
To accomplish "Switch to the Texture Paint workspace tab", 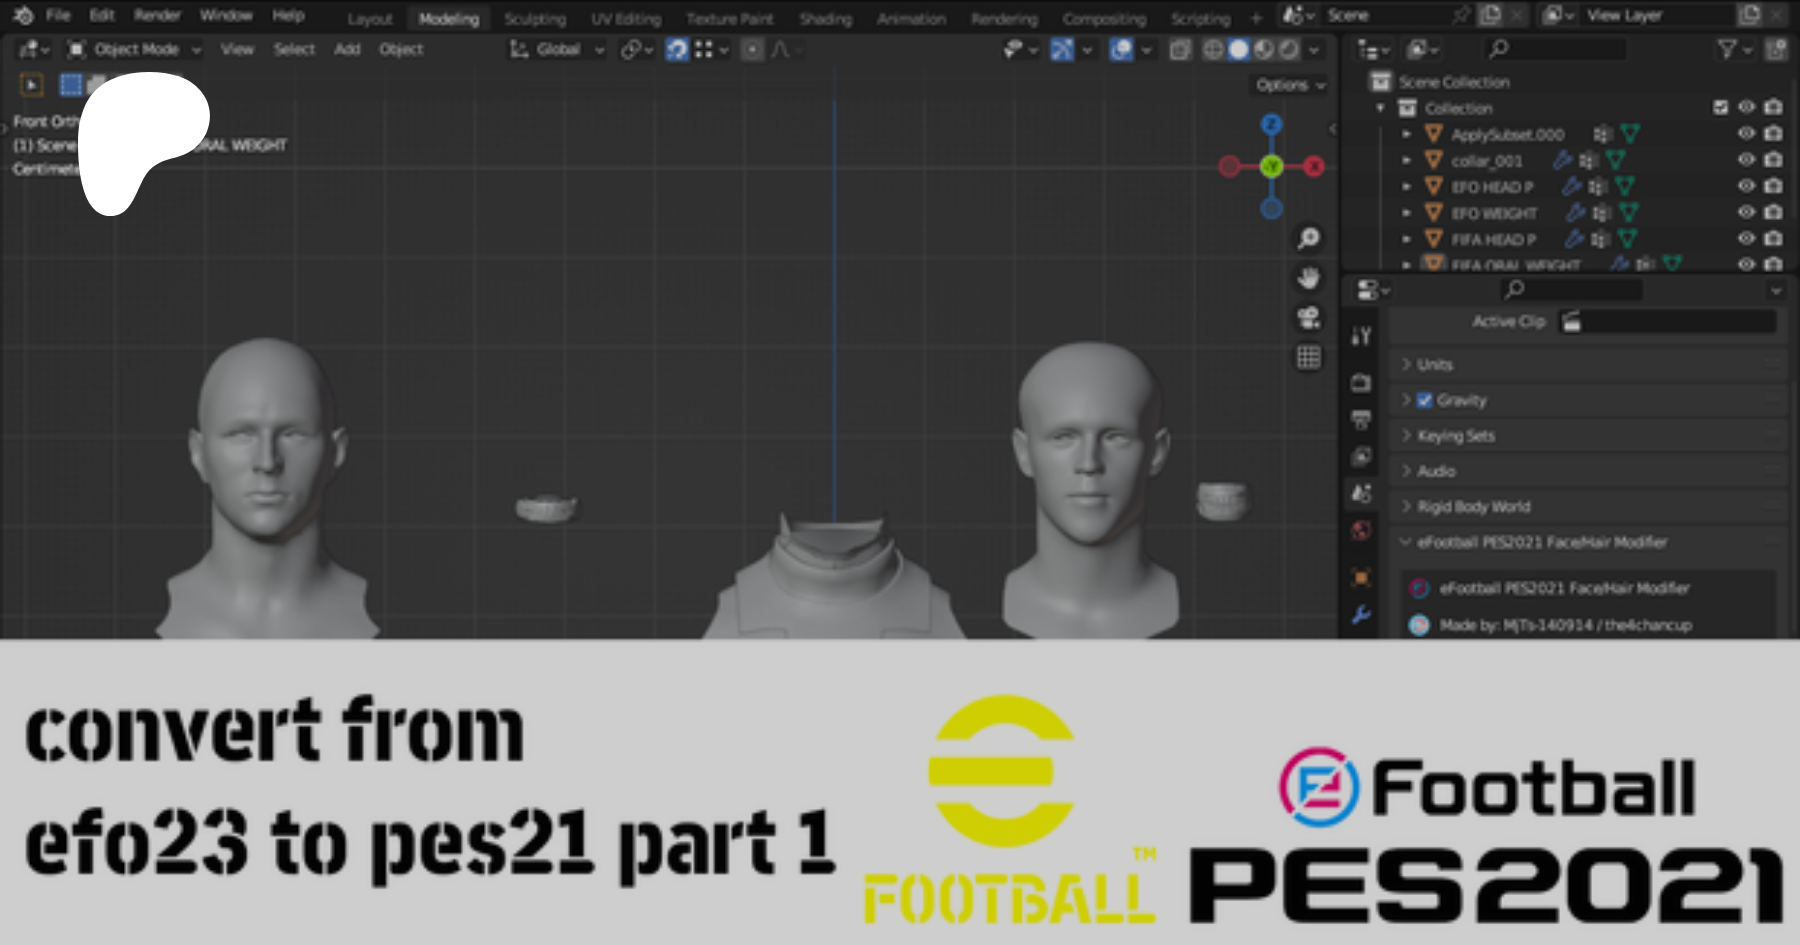I will [729, 19].
